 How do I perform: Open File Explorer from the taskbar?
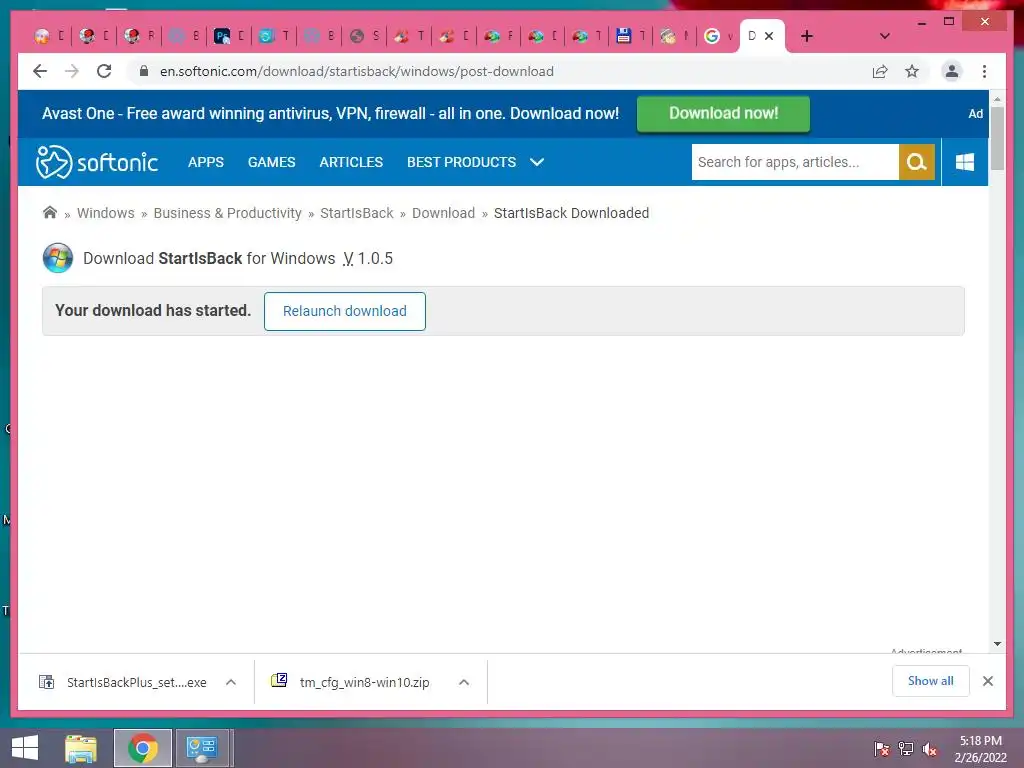[81, 748]
